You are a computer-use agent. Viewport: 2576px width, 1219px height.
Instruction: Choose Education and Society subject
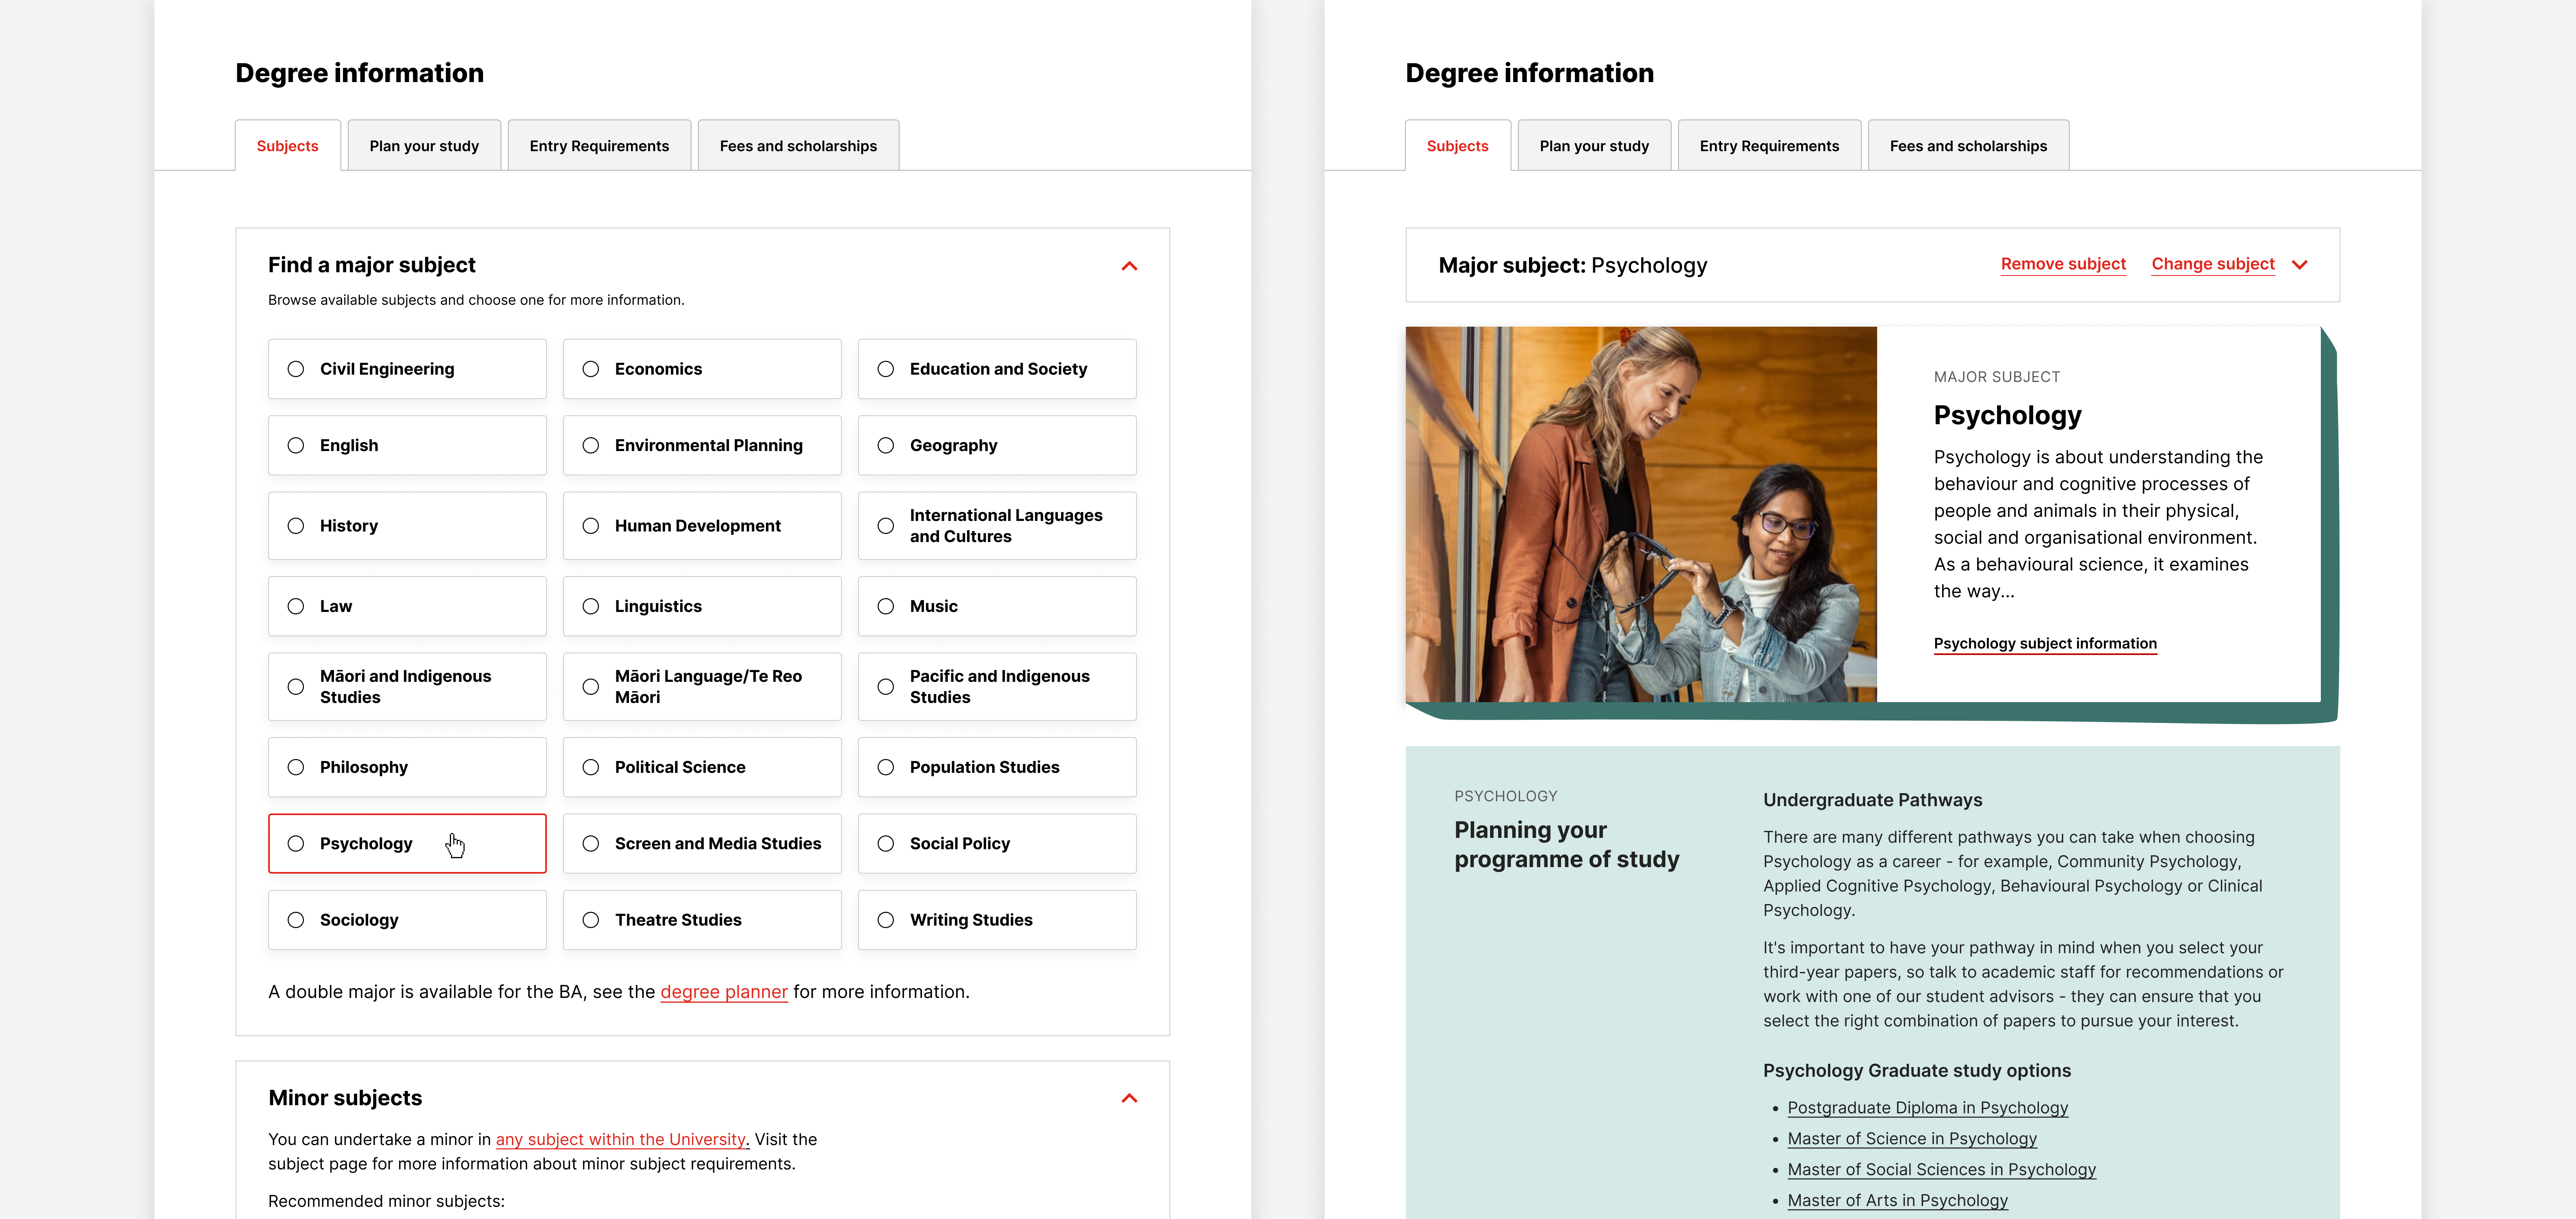coord(997,369)
